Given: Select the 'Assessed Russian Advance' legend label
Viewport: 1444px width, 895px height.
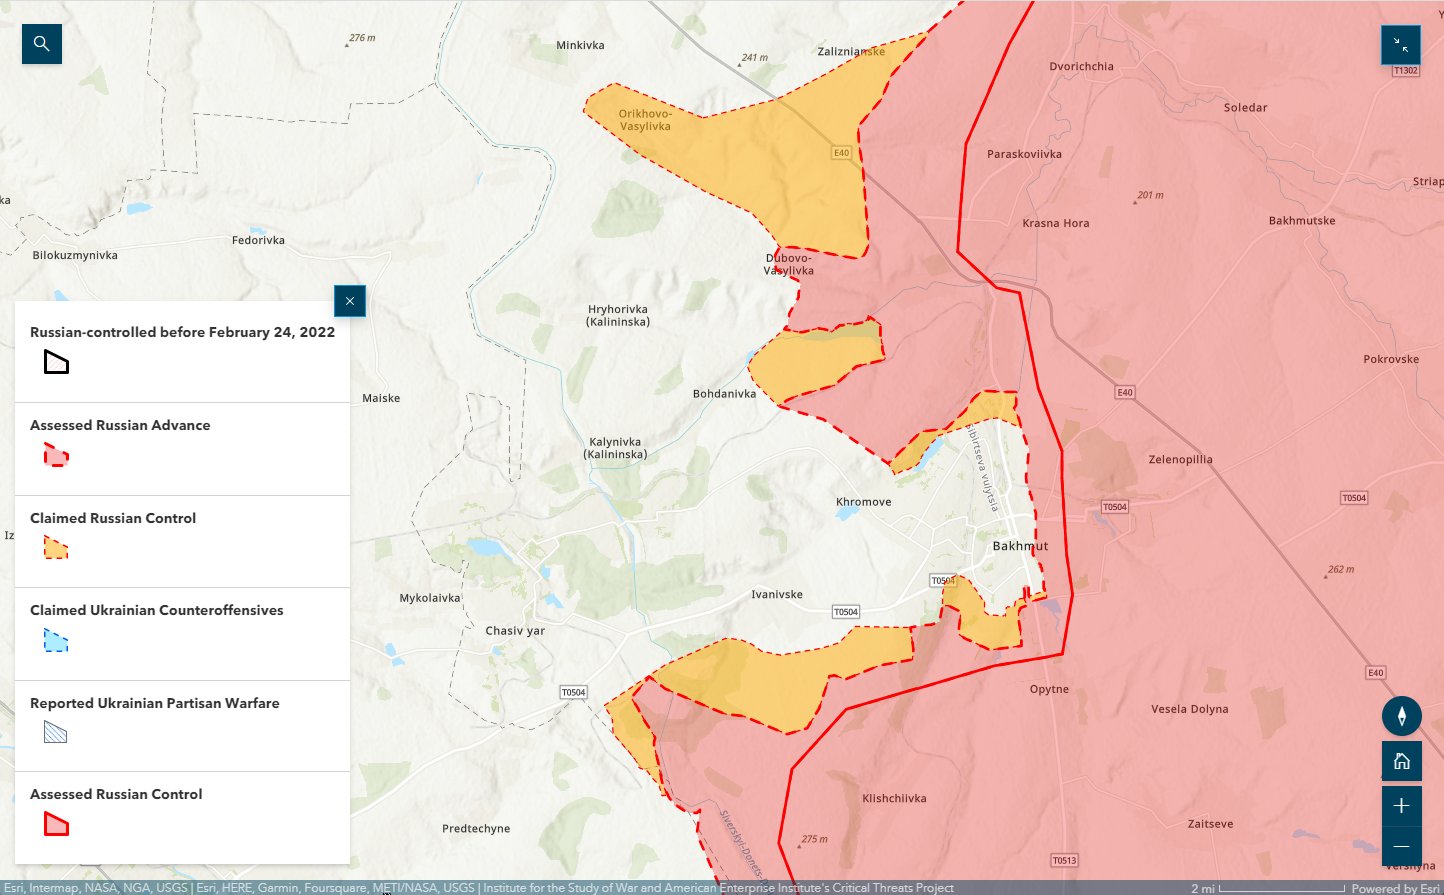Looking at the screenshot, I should (x=120, y=425).
